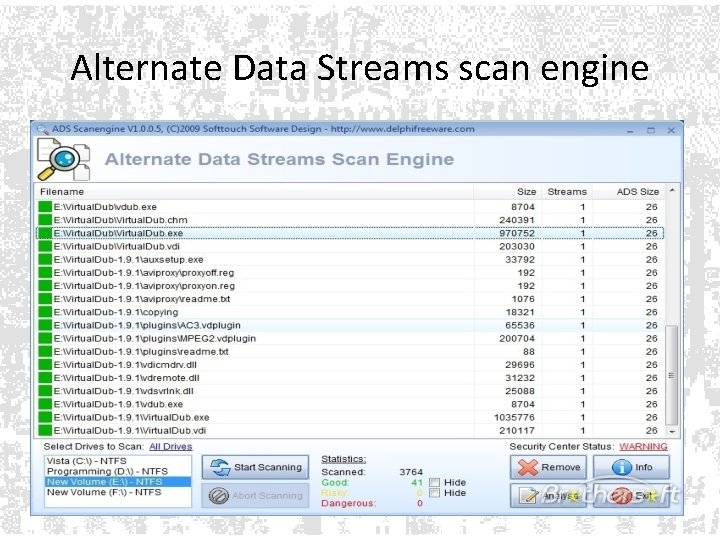The image size is (720, 540).
Task: Click size value 240391
Action: pyautogui.click(x=517, y=220)
